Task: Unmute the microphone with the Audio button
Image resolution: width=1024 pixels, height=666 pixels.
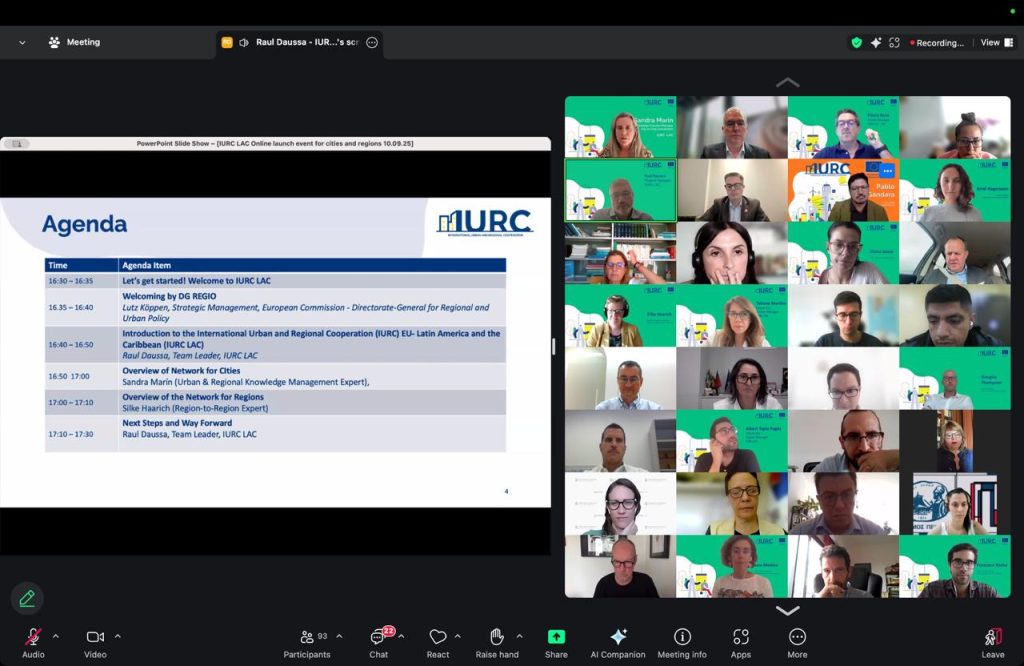Action: pos(33,641)
